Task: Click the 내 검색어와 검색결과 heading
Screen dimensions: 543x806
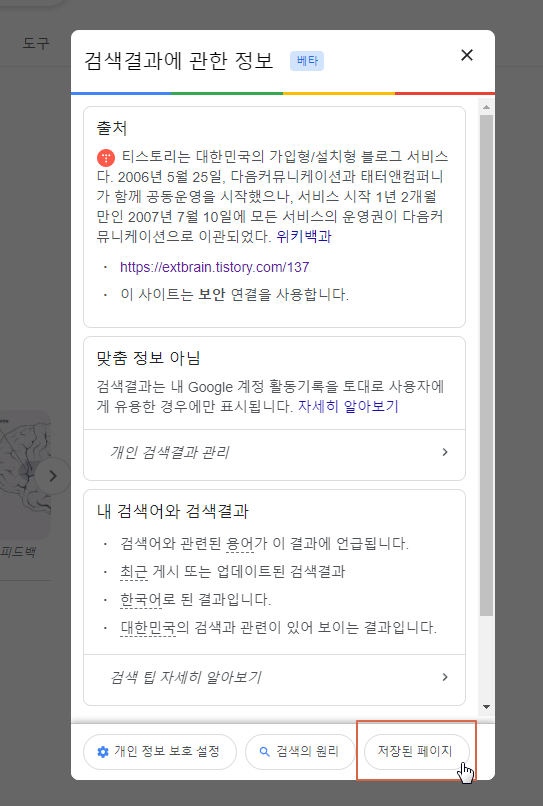Action: click(173, 511)
